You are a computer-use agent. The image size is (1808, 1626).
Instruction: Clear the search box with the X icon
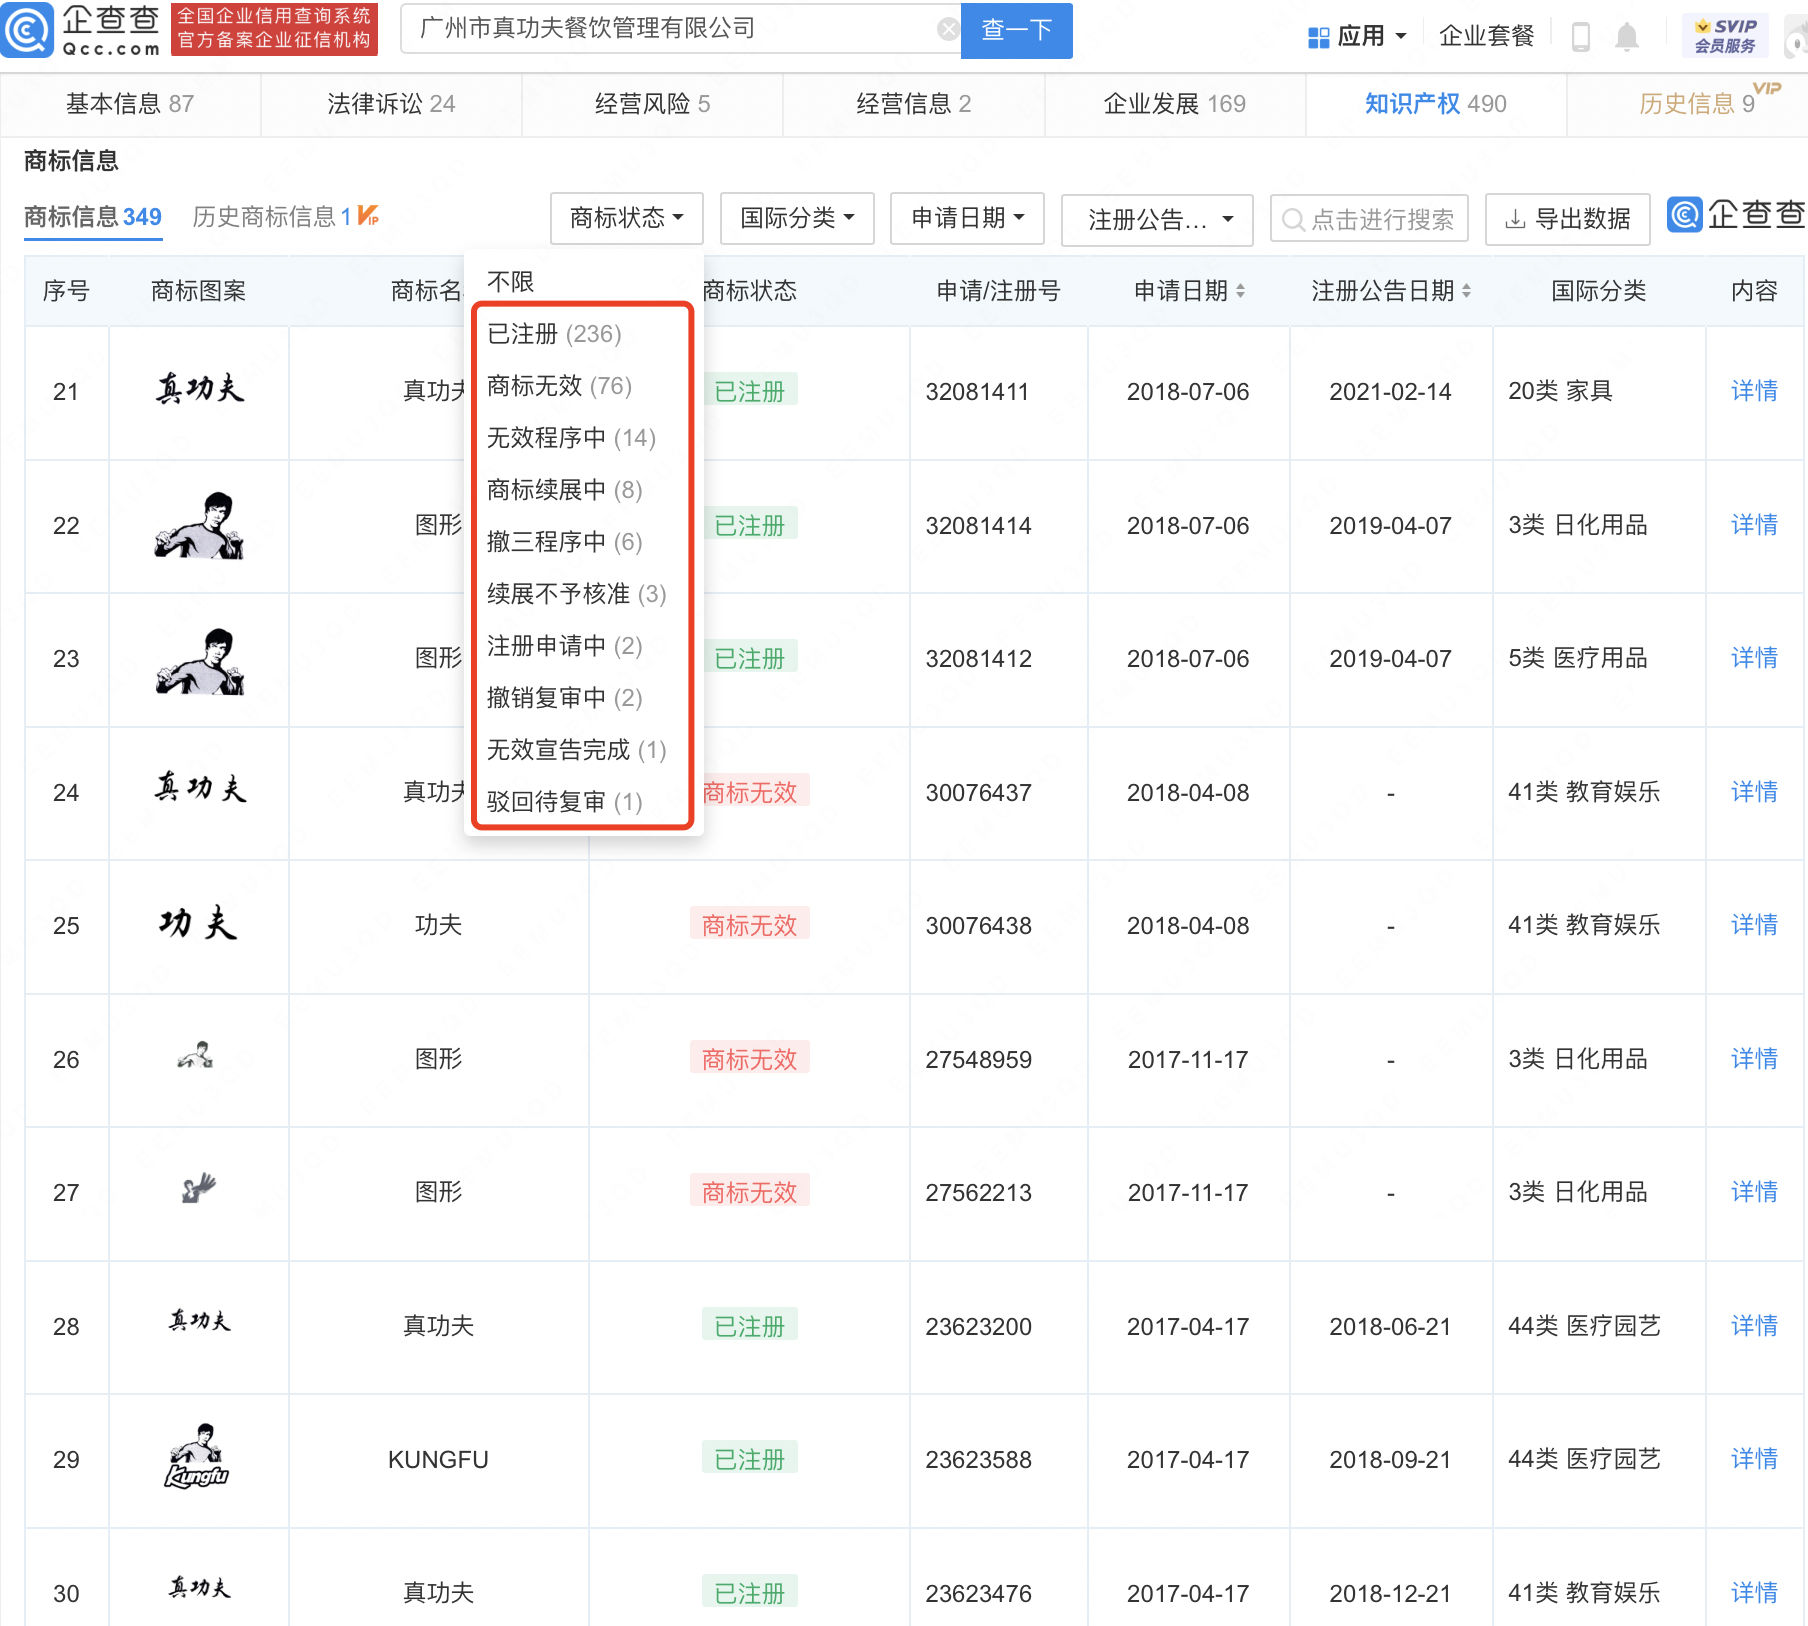point(948,30)
